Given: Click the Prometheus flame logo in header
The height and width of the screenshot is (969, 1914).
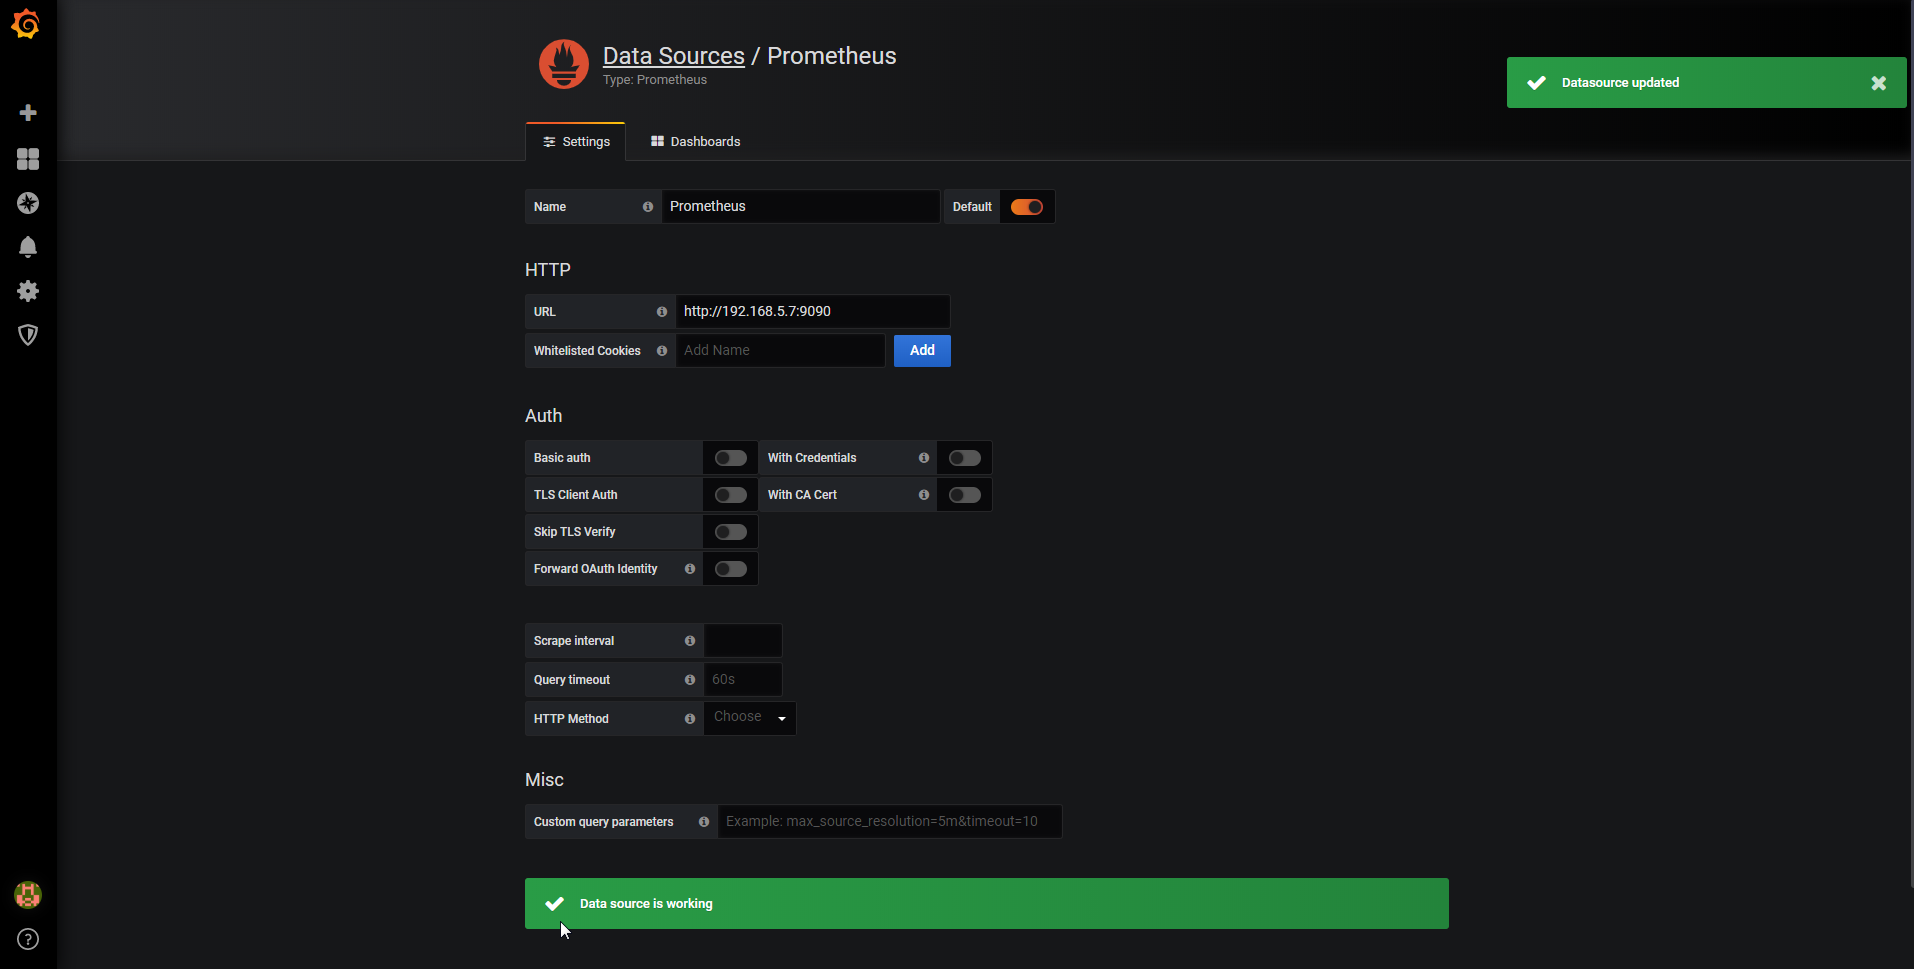Looking at the screenshot, I should tap(564, 64).
